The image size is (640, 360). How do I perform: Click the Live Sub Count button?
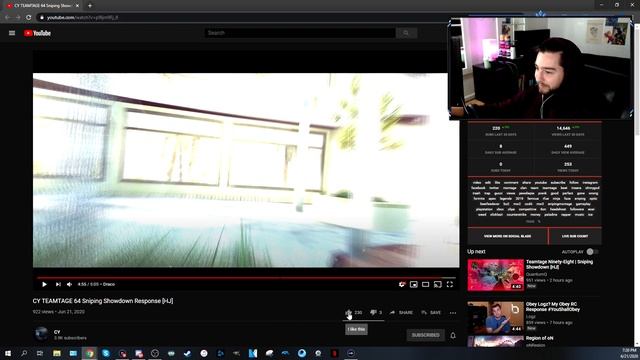pos(575,236)
